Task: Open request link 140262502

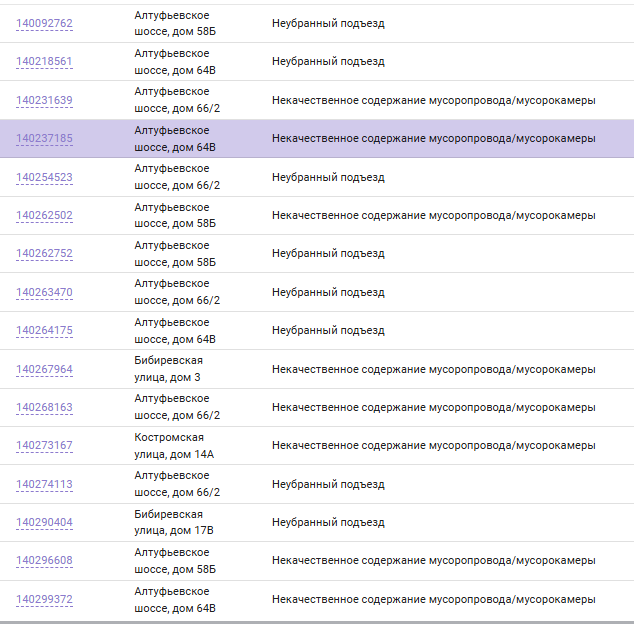Action: (x=44, y=215)
